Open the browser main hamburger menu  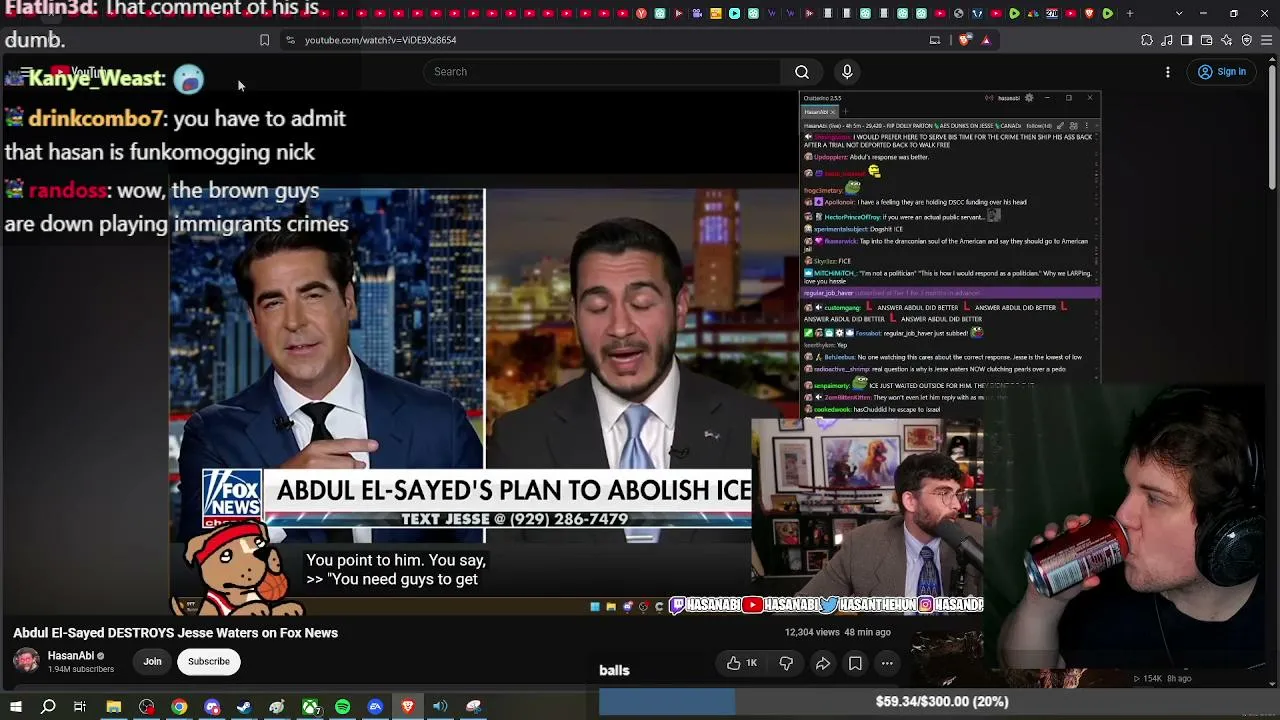pyautogui.click(x=1267, y=40)
